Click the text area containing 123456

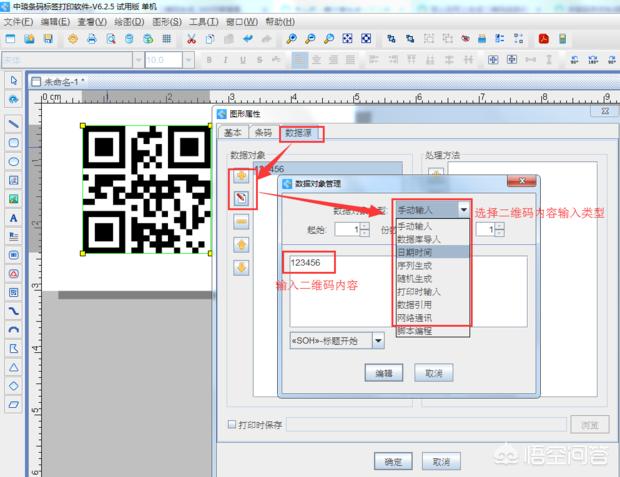click(x=408, y=292)
